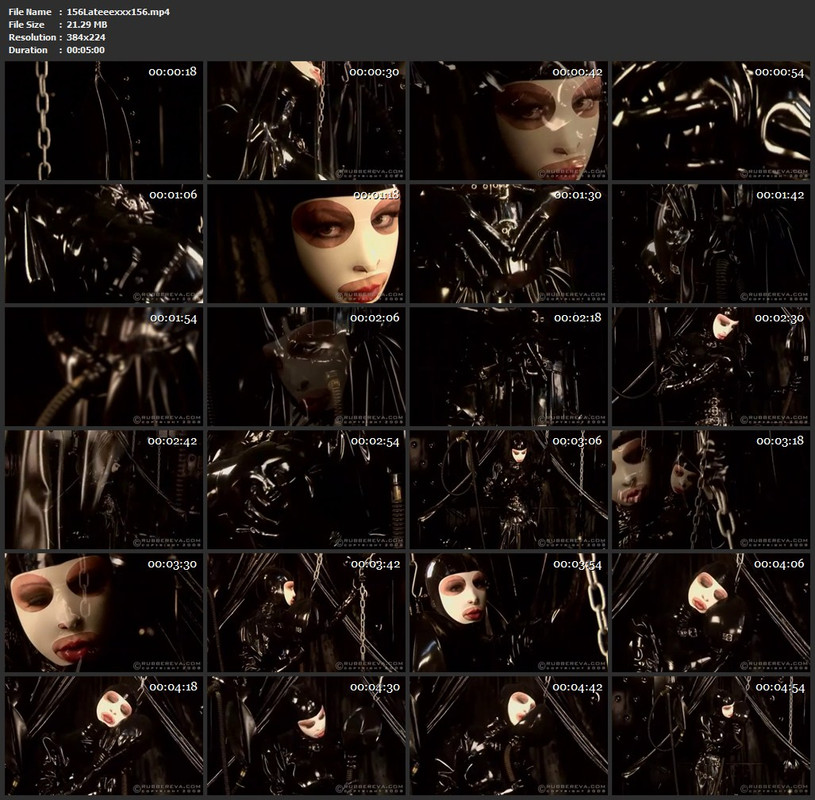View the frame at 00:04:30
The image size is (815, 800).
pos(306,736)
